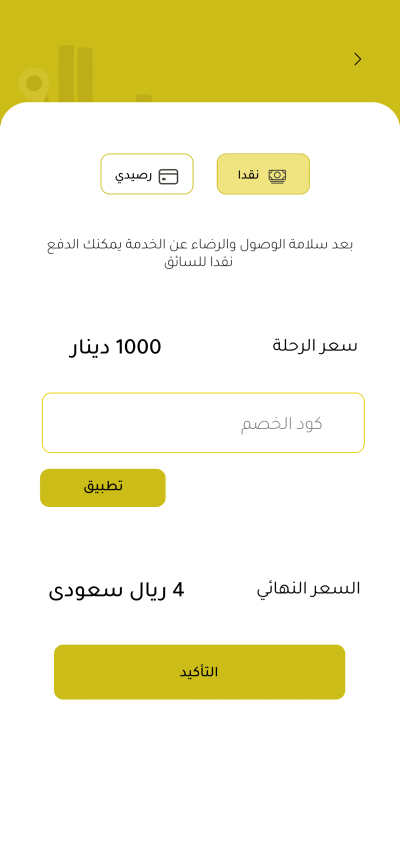Tap the رصيدي label text
Image resolution: width=400 pixels, height=867 pixels.
(133, 176)
